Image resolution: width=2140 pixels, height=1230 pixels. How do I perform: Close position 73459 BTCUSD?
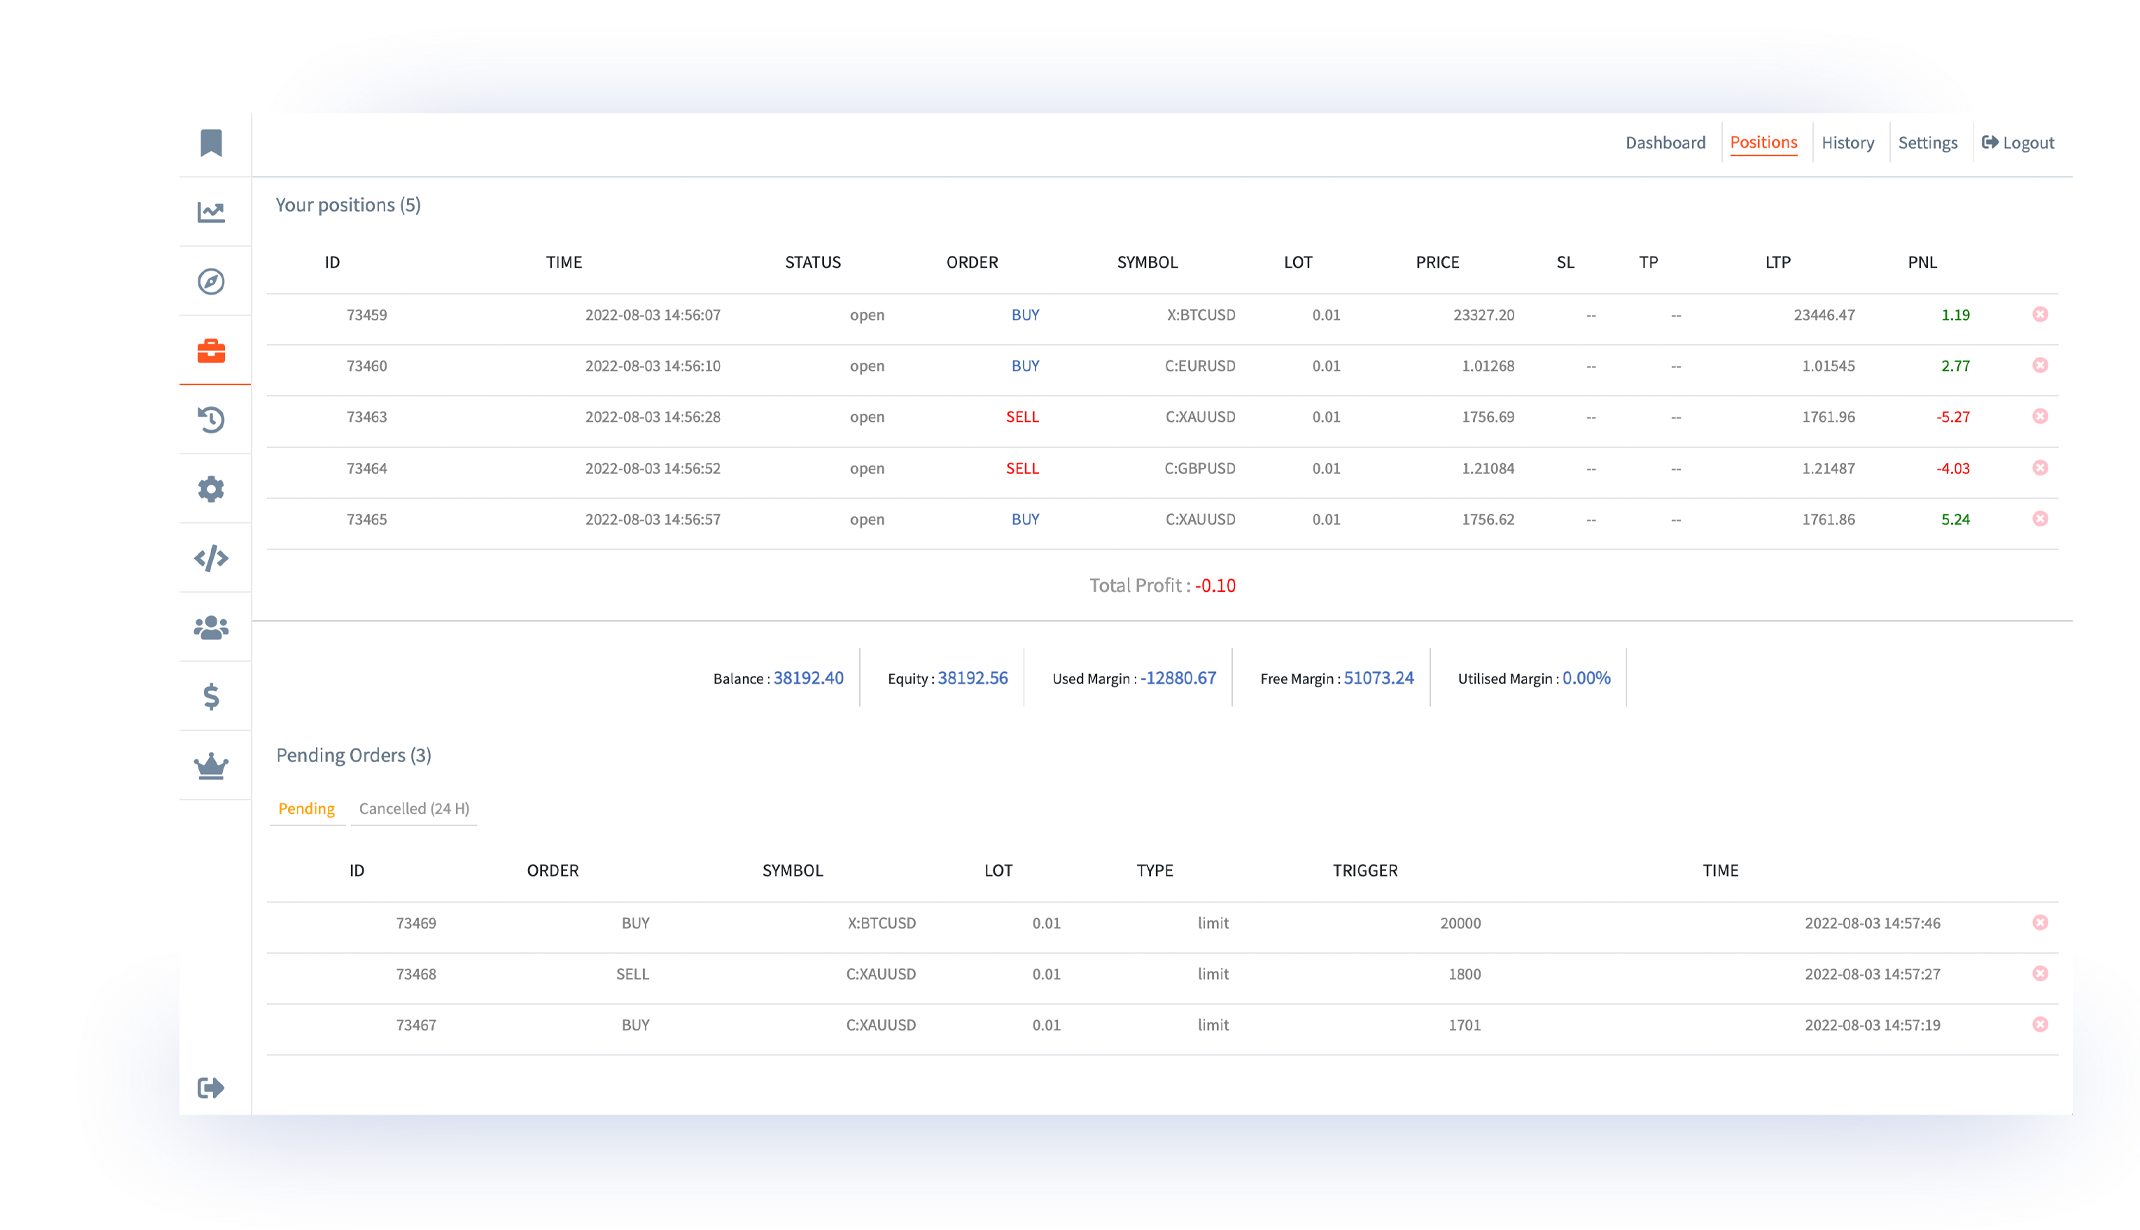[x=2040, y=315]
